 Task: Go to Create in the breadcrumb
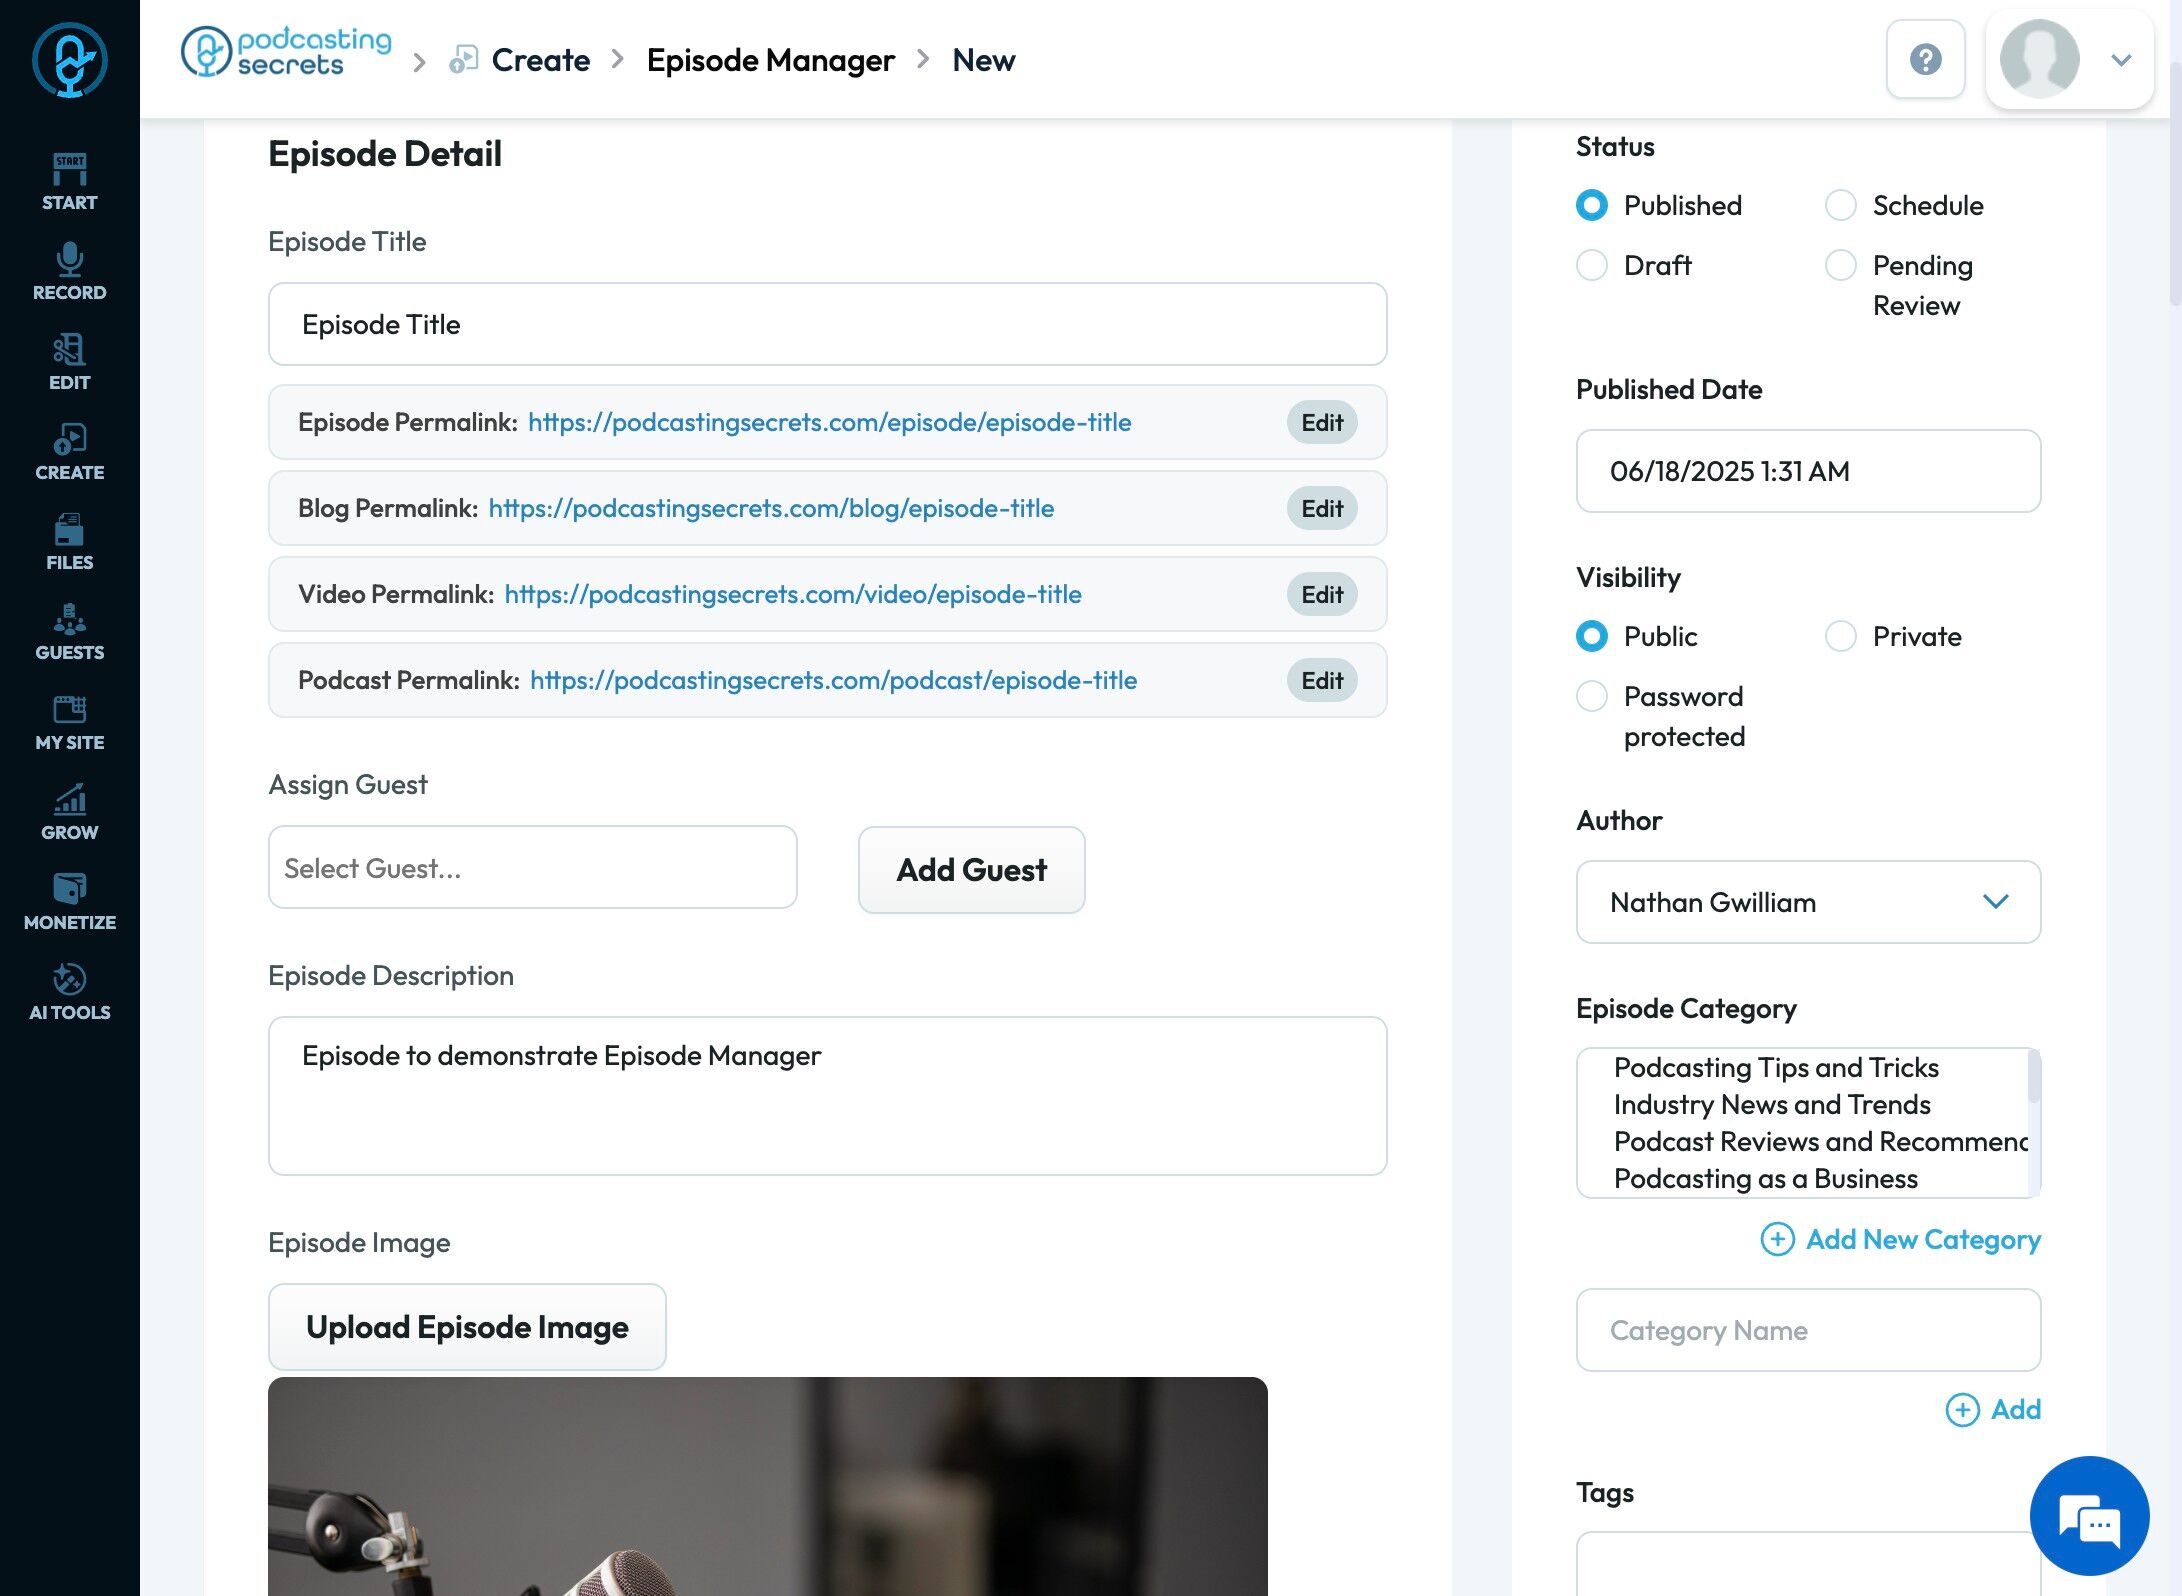coord(540,60)
